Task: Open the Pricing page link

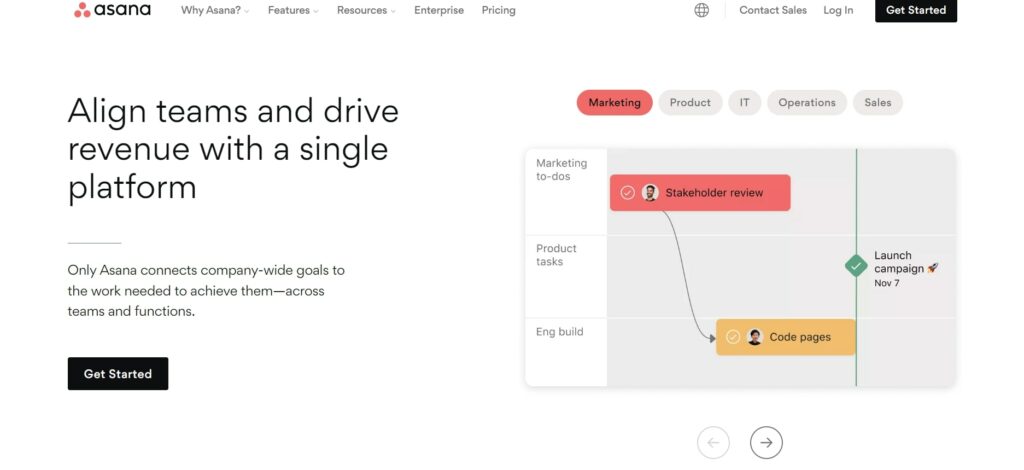Action: click(x=498, y=10)
